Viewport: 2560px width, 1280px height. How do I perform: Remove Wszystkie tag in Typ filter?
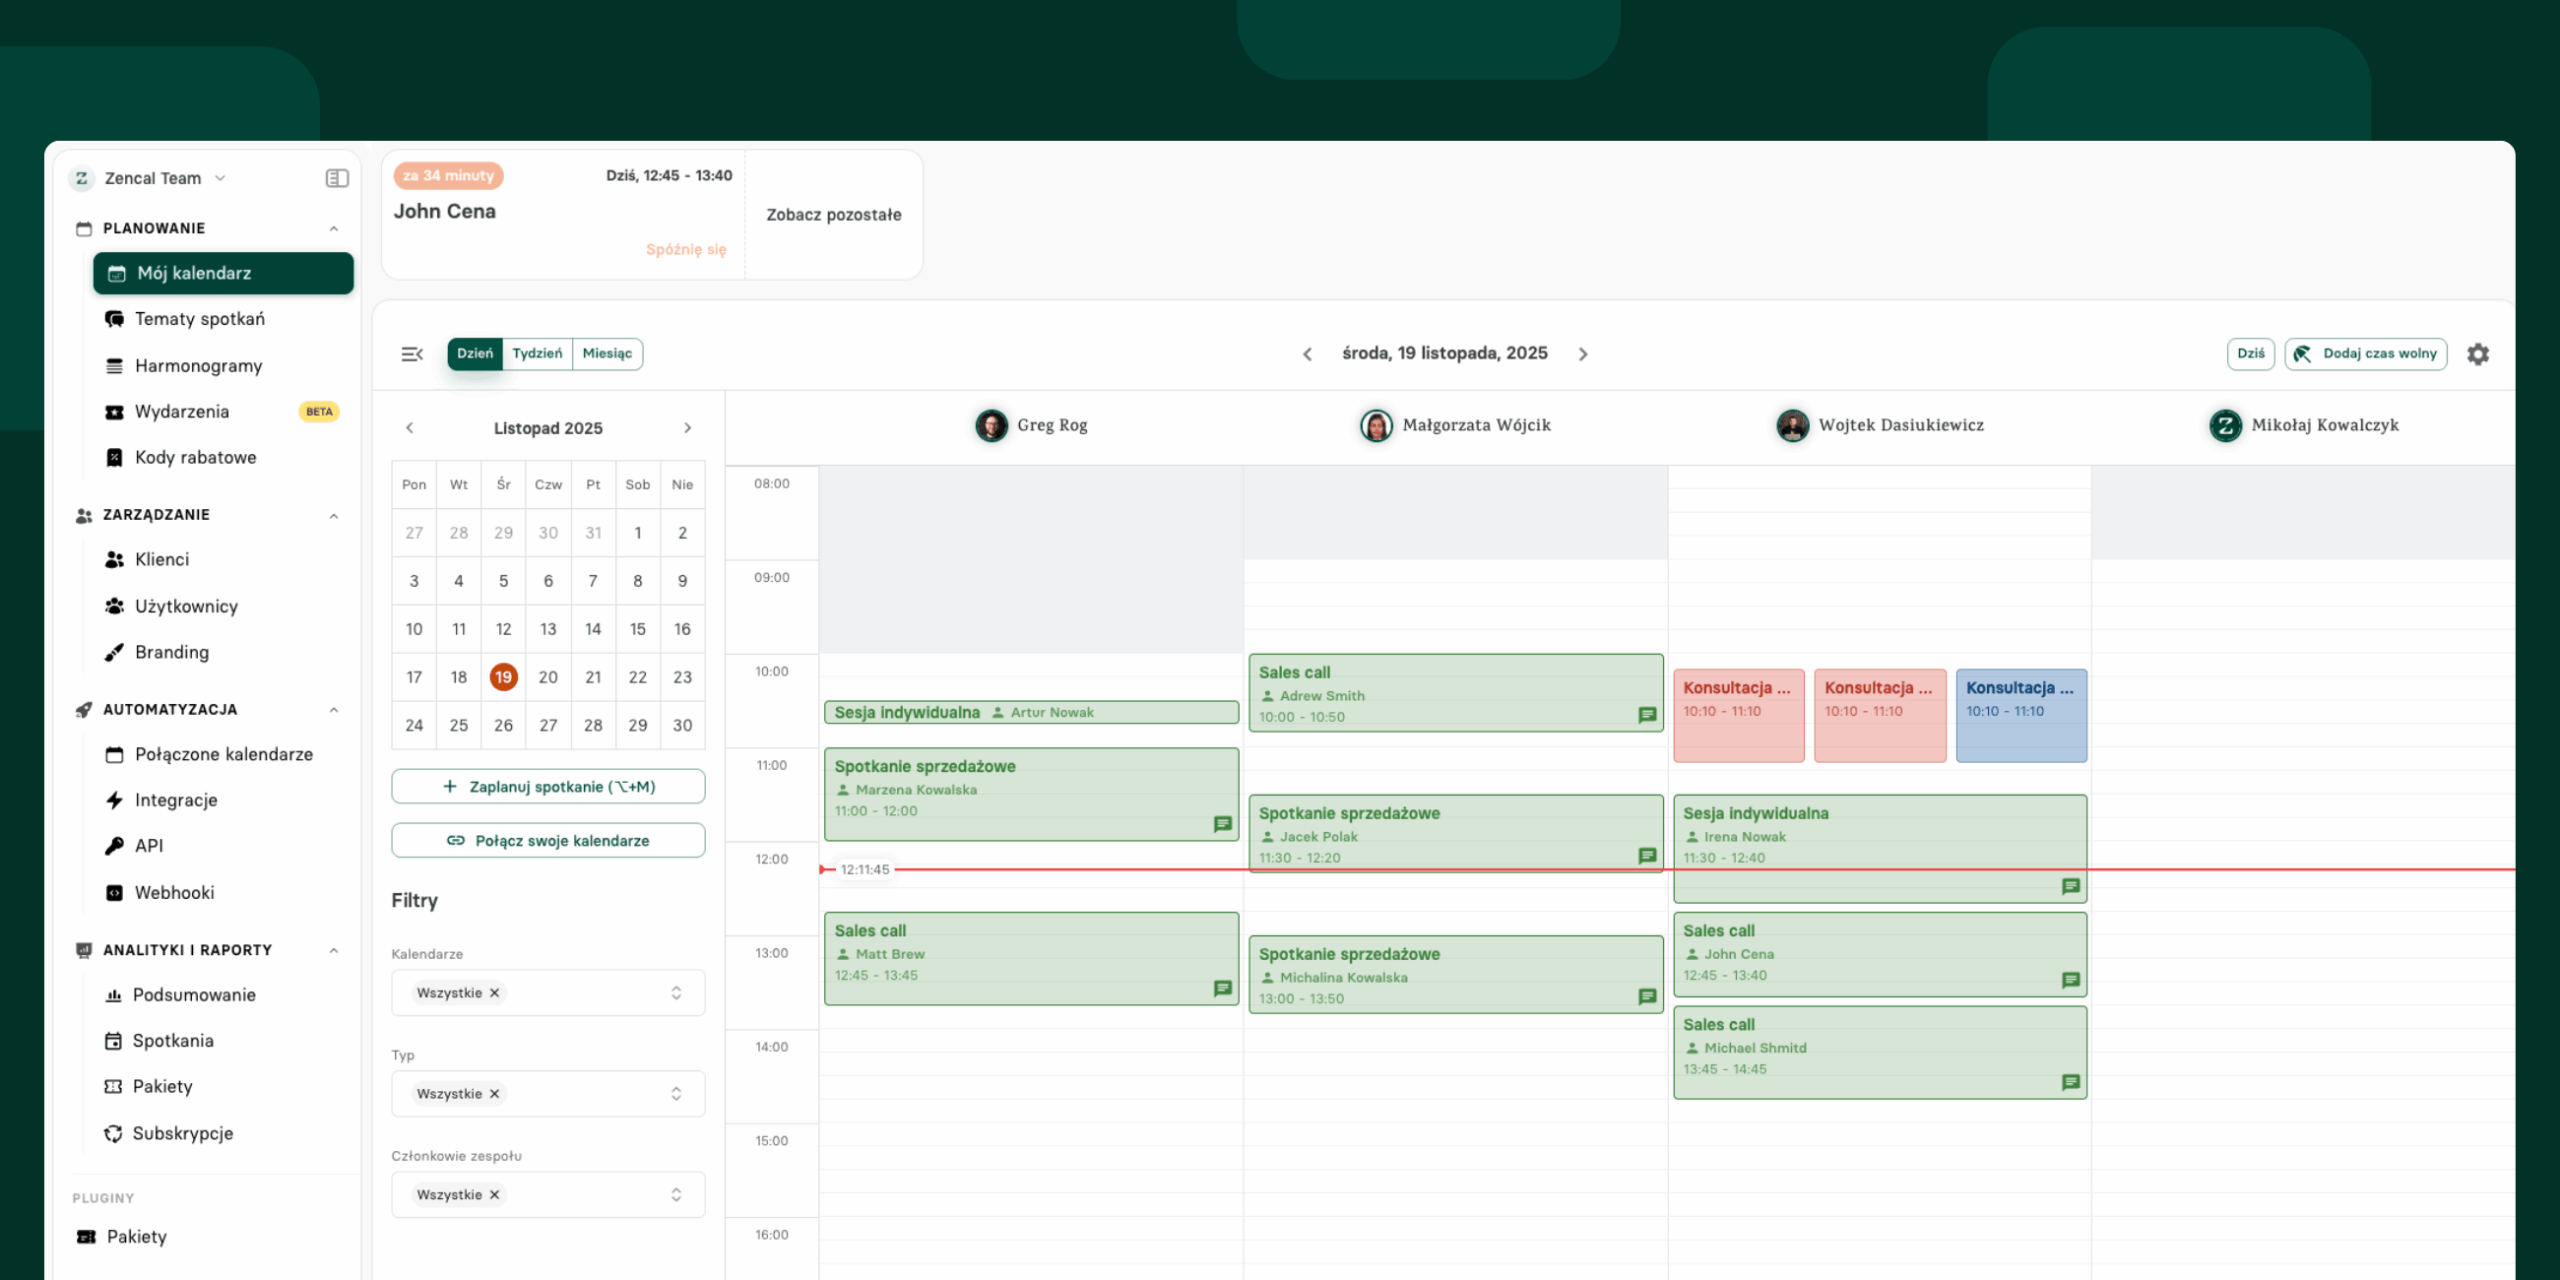pyautogui.click(x=494, y=1094)
